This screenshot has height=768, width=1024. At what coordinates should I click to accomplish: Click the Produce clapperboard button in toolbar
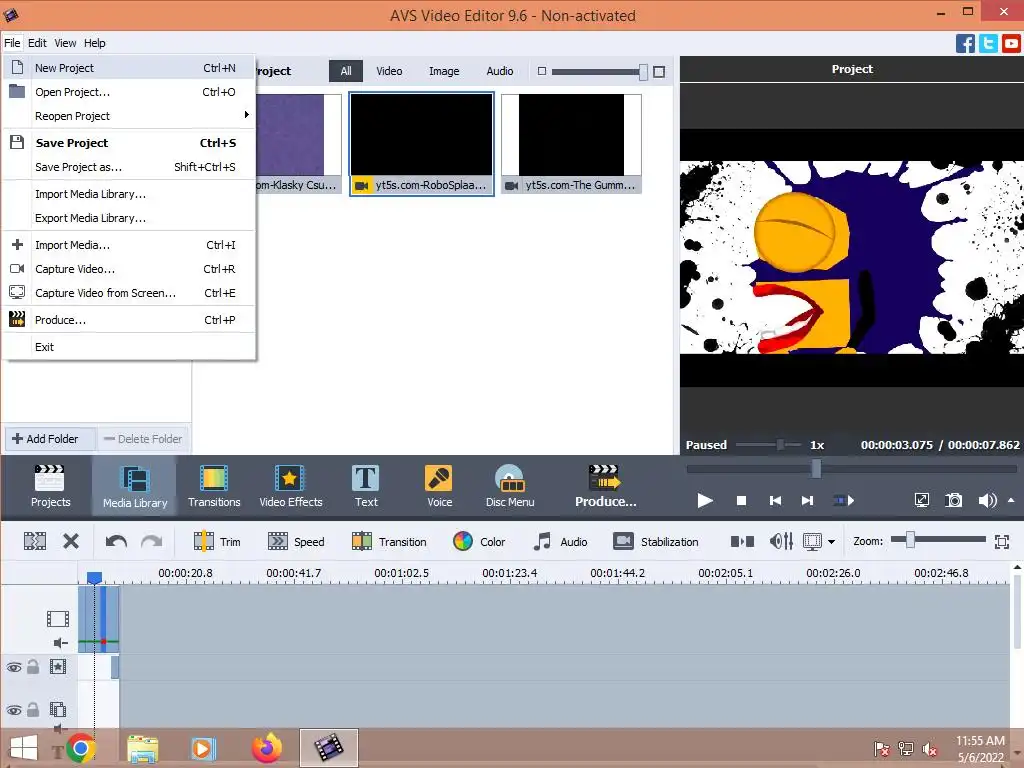point(605,486)
